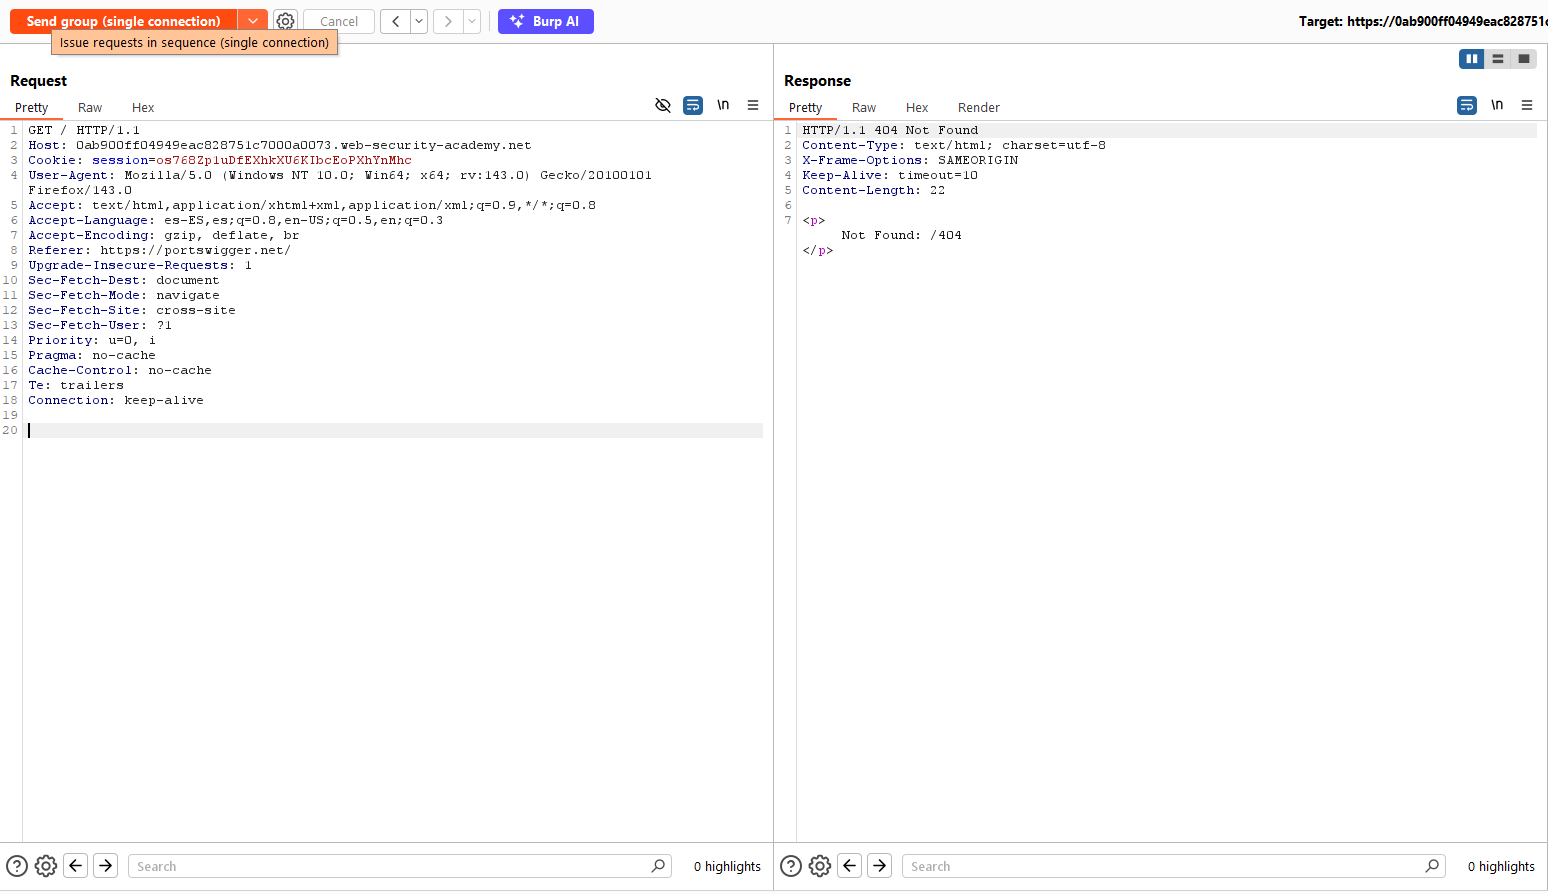Select top-bottom stacked layout view
Screen dimensions: 1548x894
[1497, 59]
